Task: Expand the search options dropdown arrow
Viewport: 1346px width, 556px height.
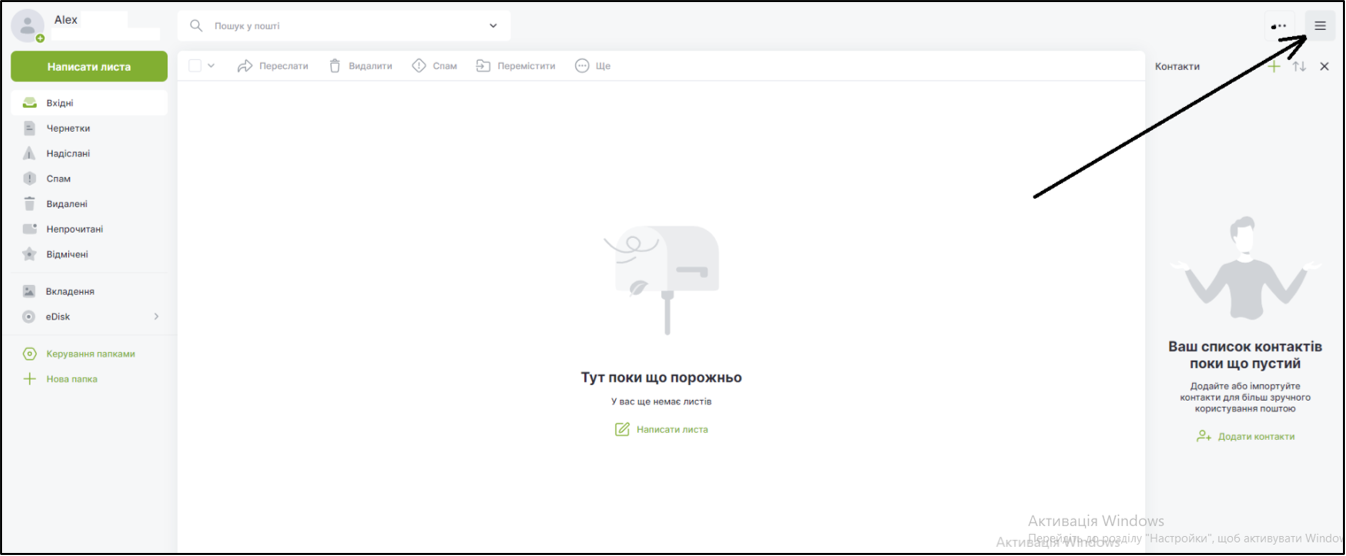Action: pyautogui.click(x=493, y=26)
